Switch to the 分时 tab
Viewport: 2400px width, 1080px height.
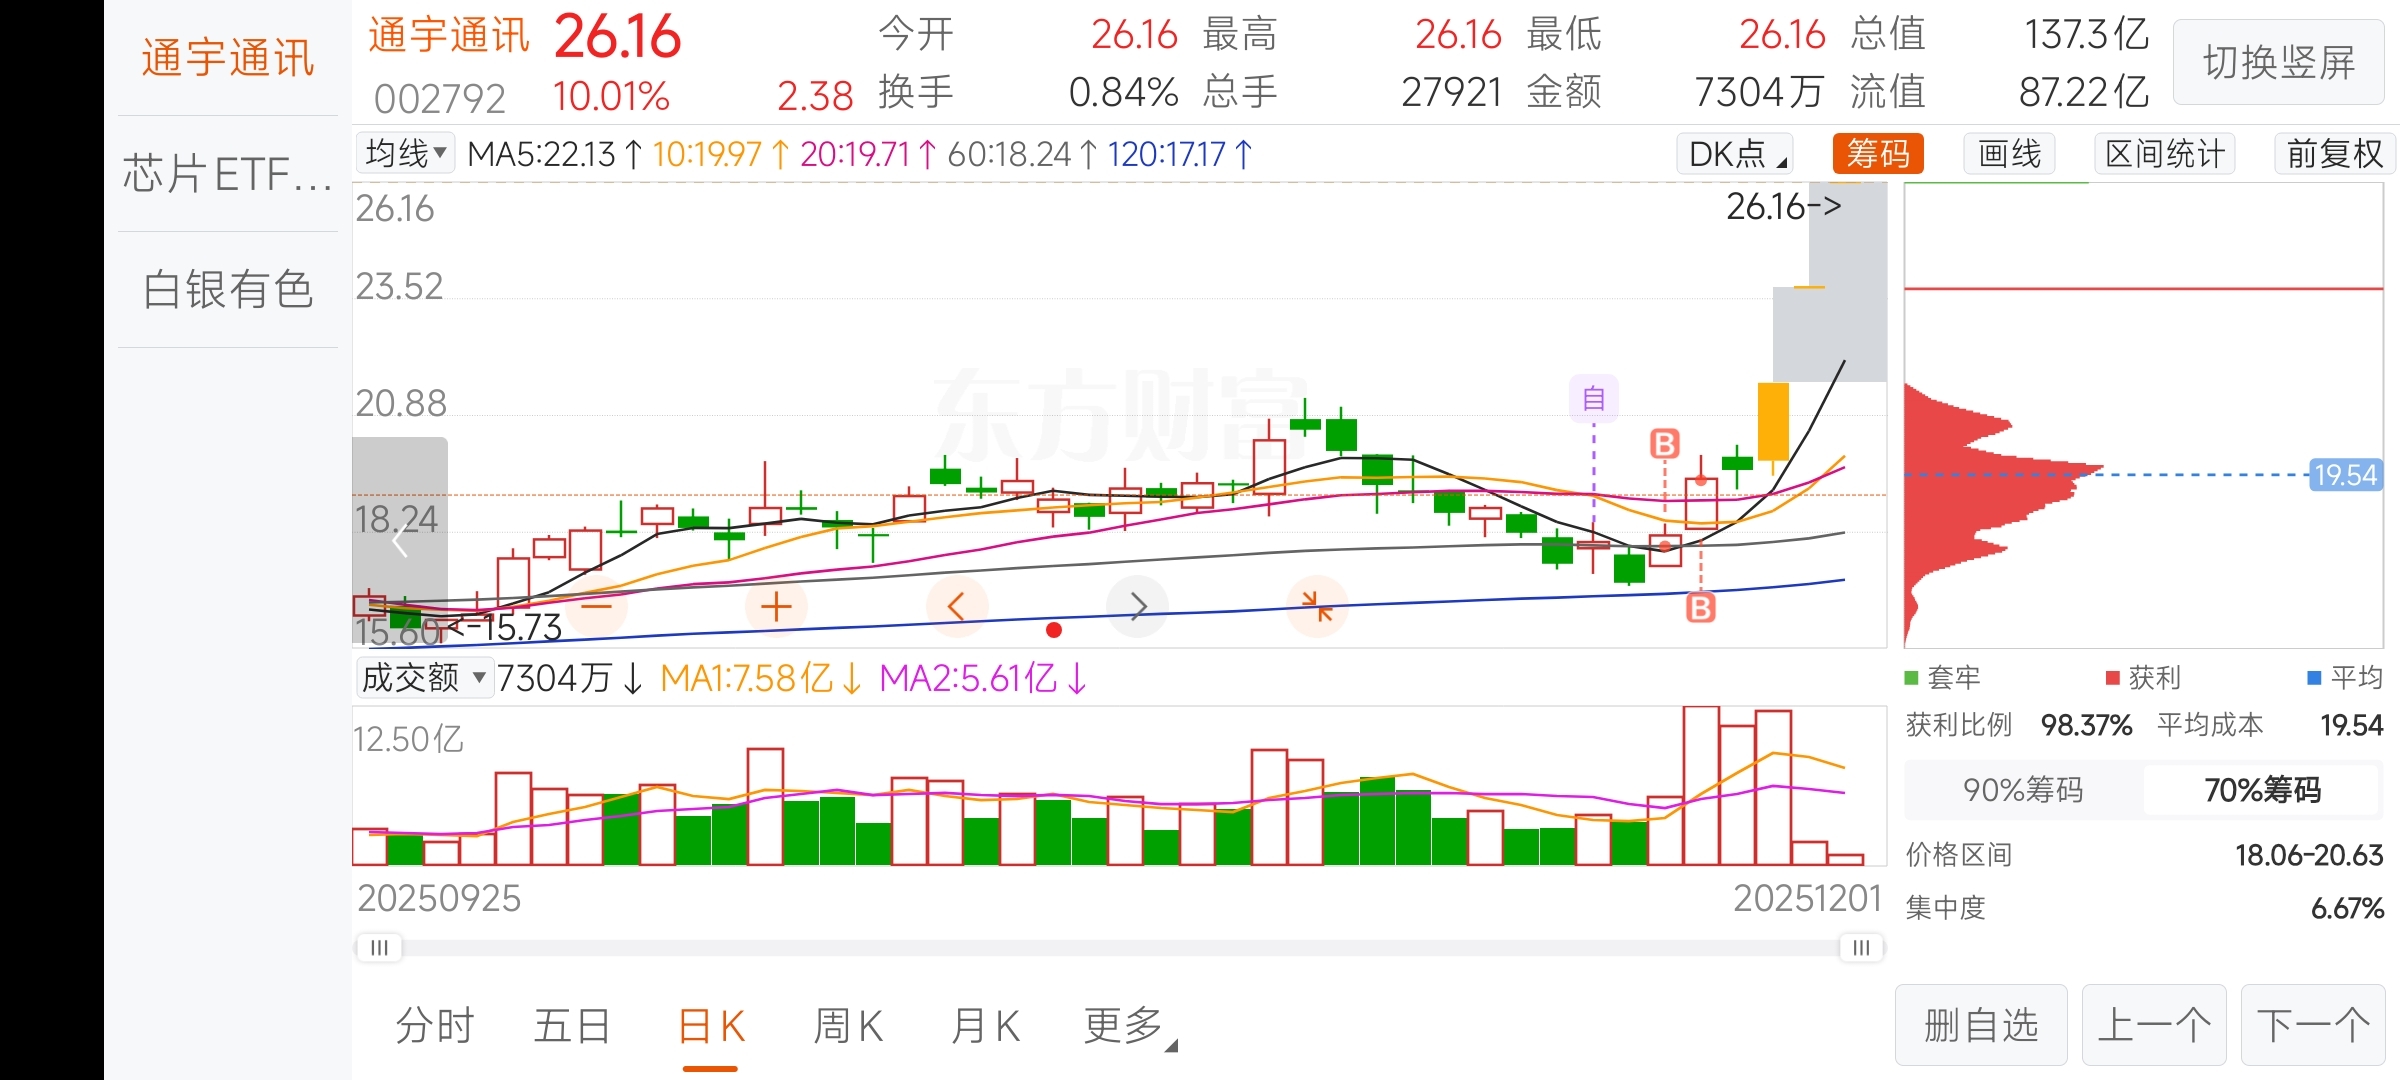pos(435,1027)
